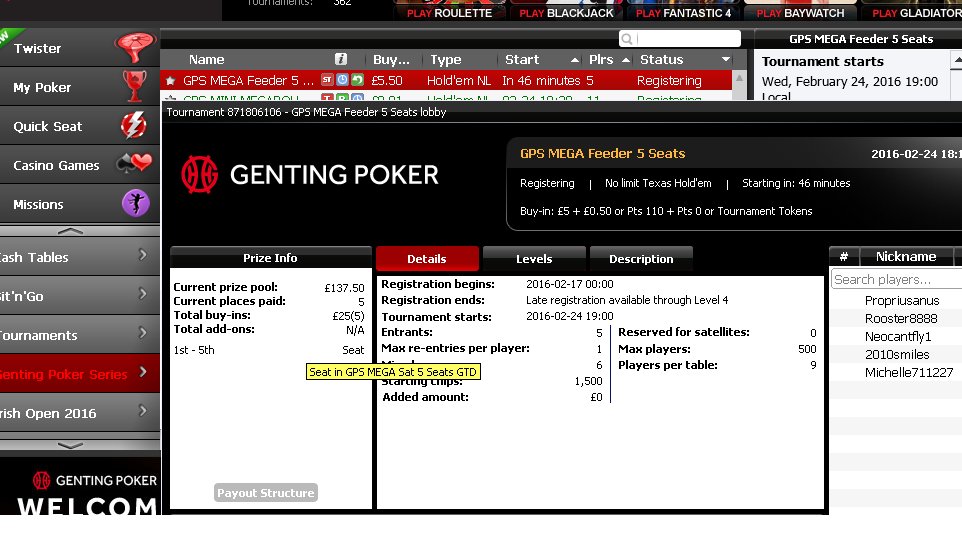Sort tournaments by Name column
Screen dimensions: 962x540
pos(207,60)
